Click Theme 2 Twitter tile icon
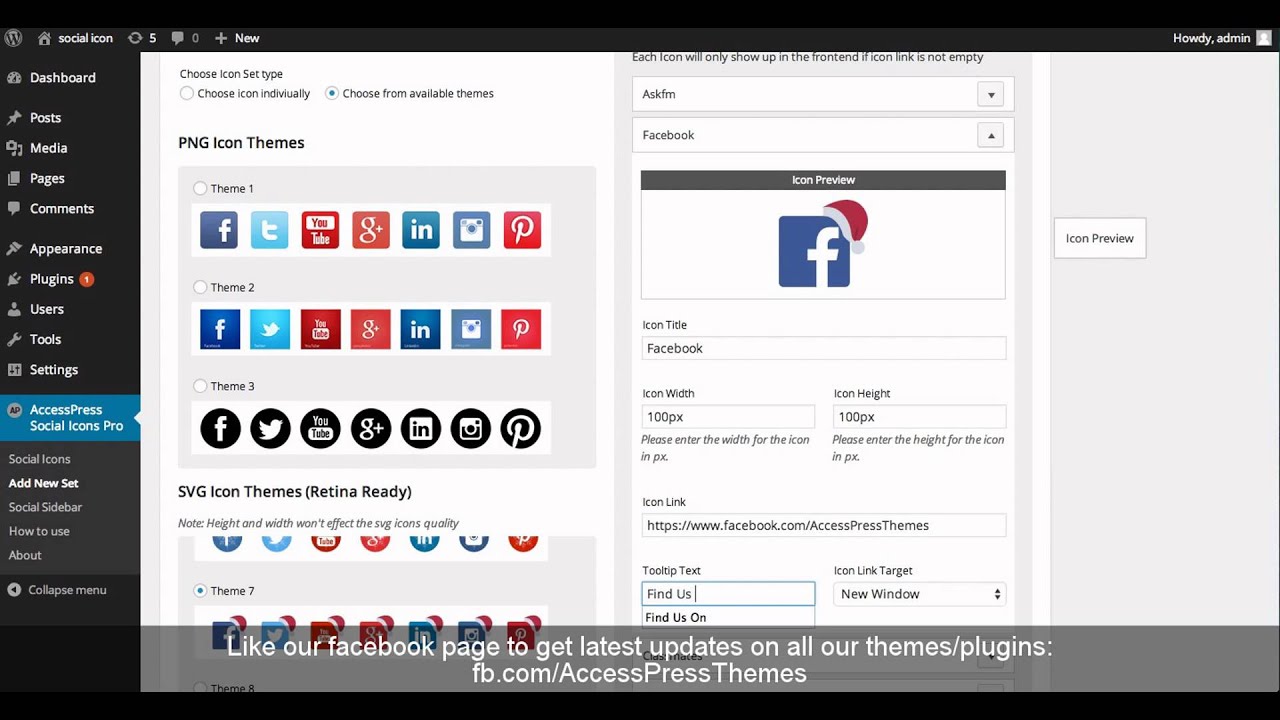Image resolution: width=1280 pixels, height=720 pixels. click(270, 329)
